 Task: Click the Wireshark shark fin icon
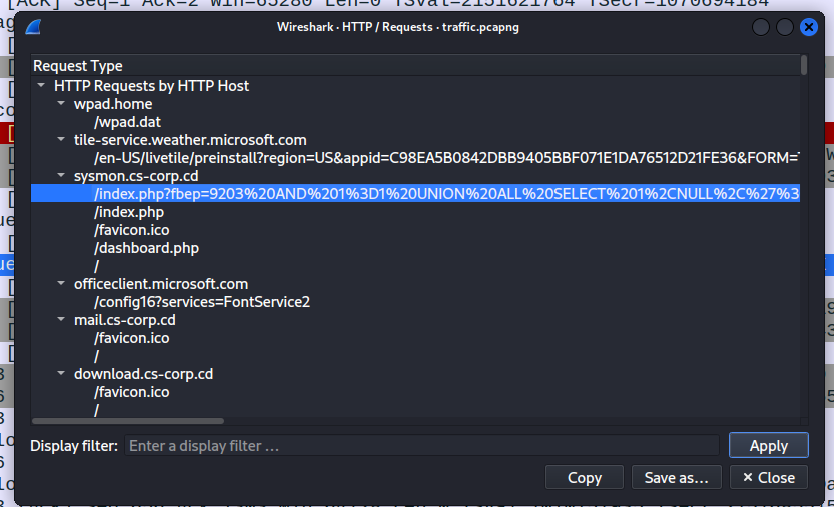(34, 27)
